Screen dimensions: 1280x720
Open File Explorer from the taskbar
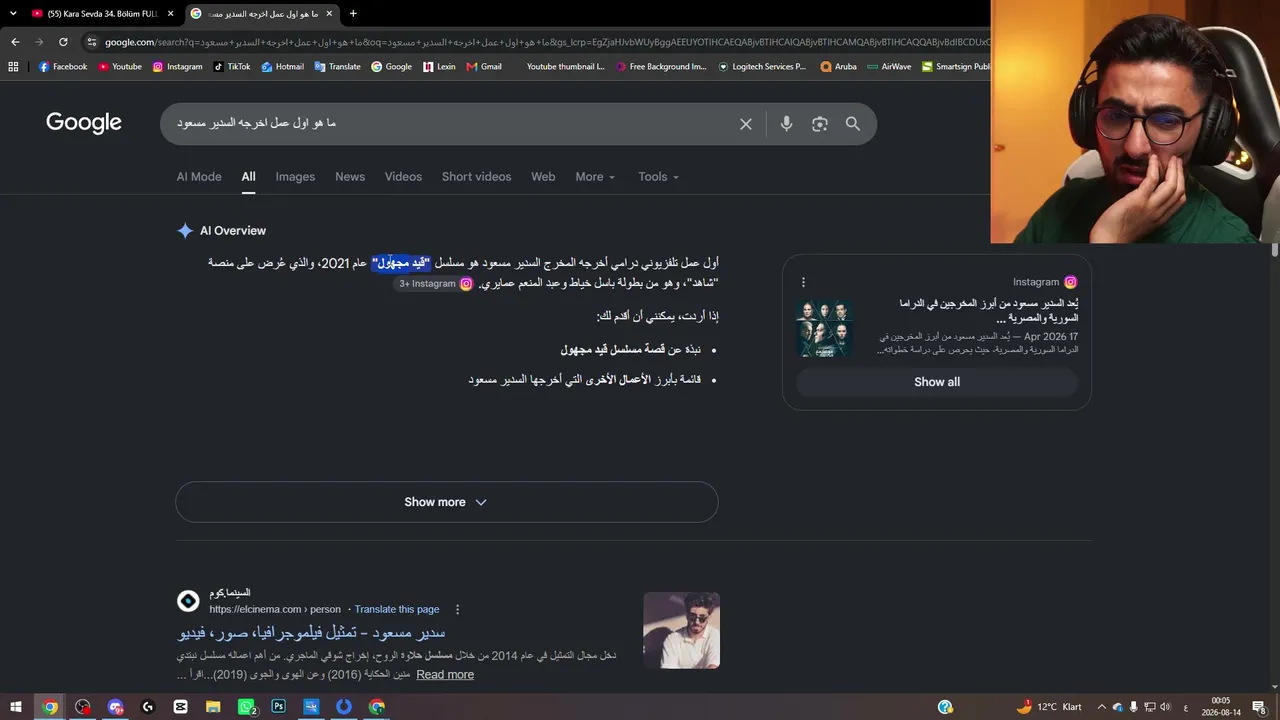tap(213, 707)
